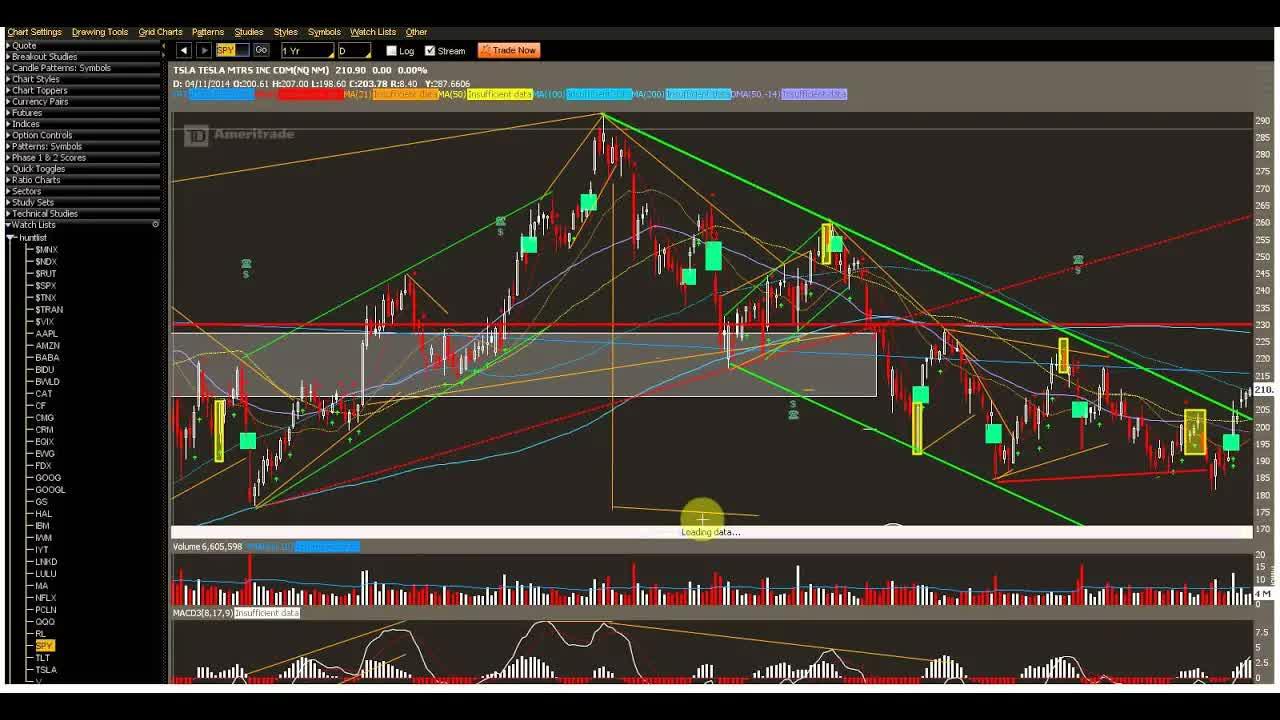Screen dimensions: 1280x720
Task: Select CMG in the huntlist
Action: (x=44, y=418)
